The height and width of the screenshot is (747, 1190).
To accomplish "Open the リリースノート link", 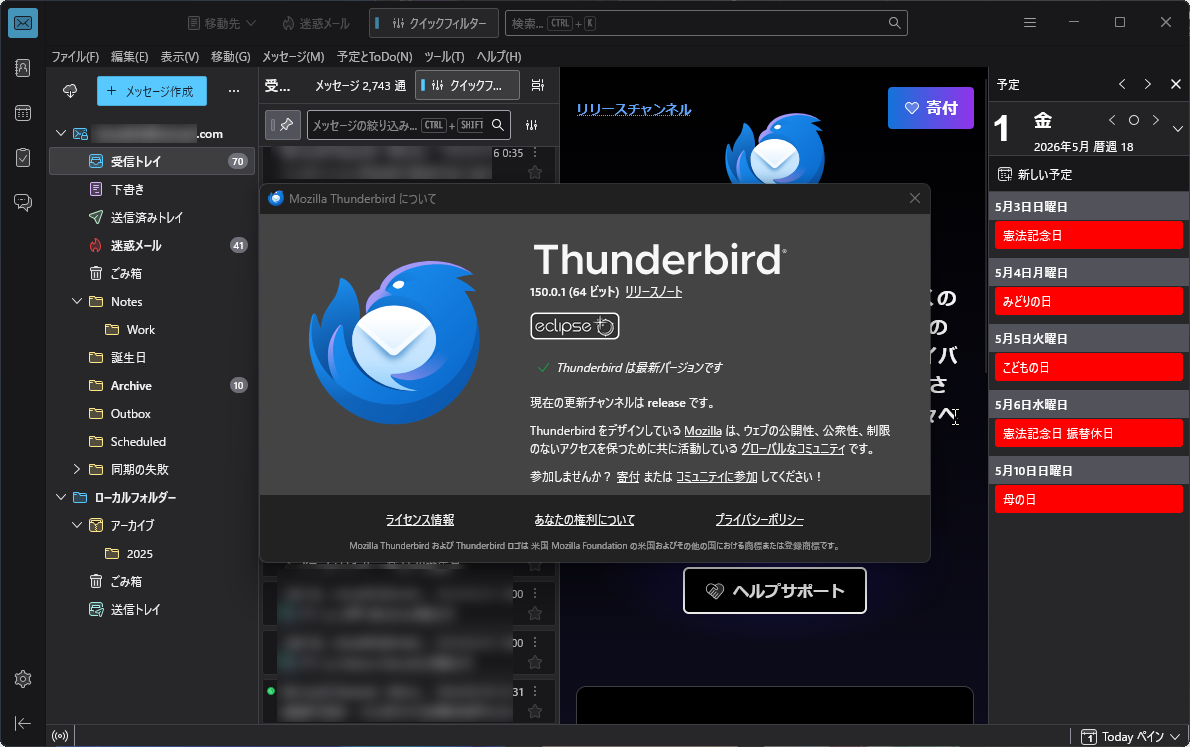I will (x=653, y=292).
